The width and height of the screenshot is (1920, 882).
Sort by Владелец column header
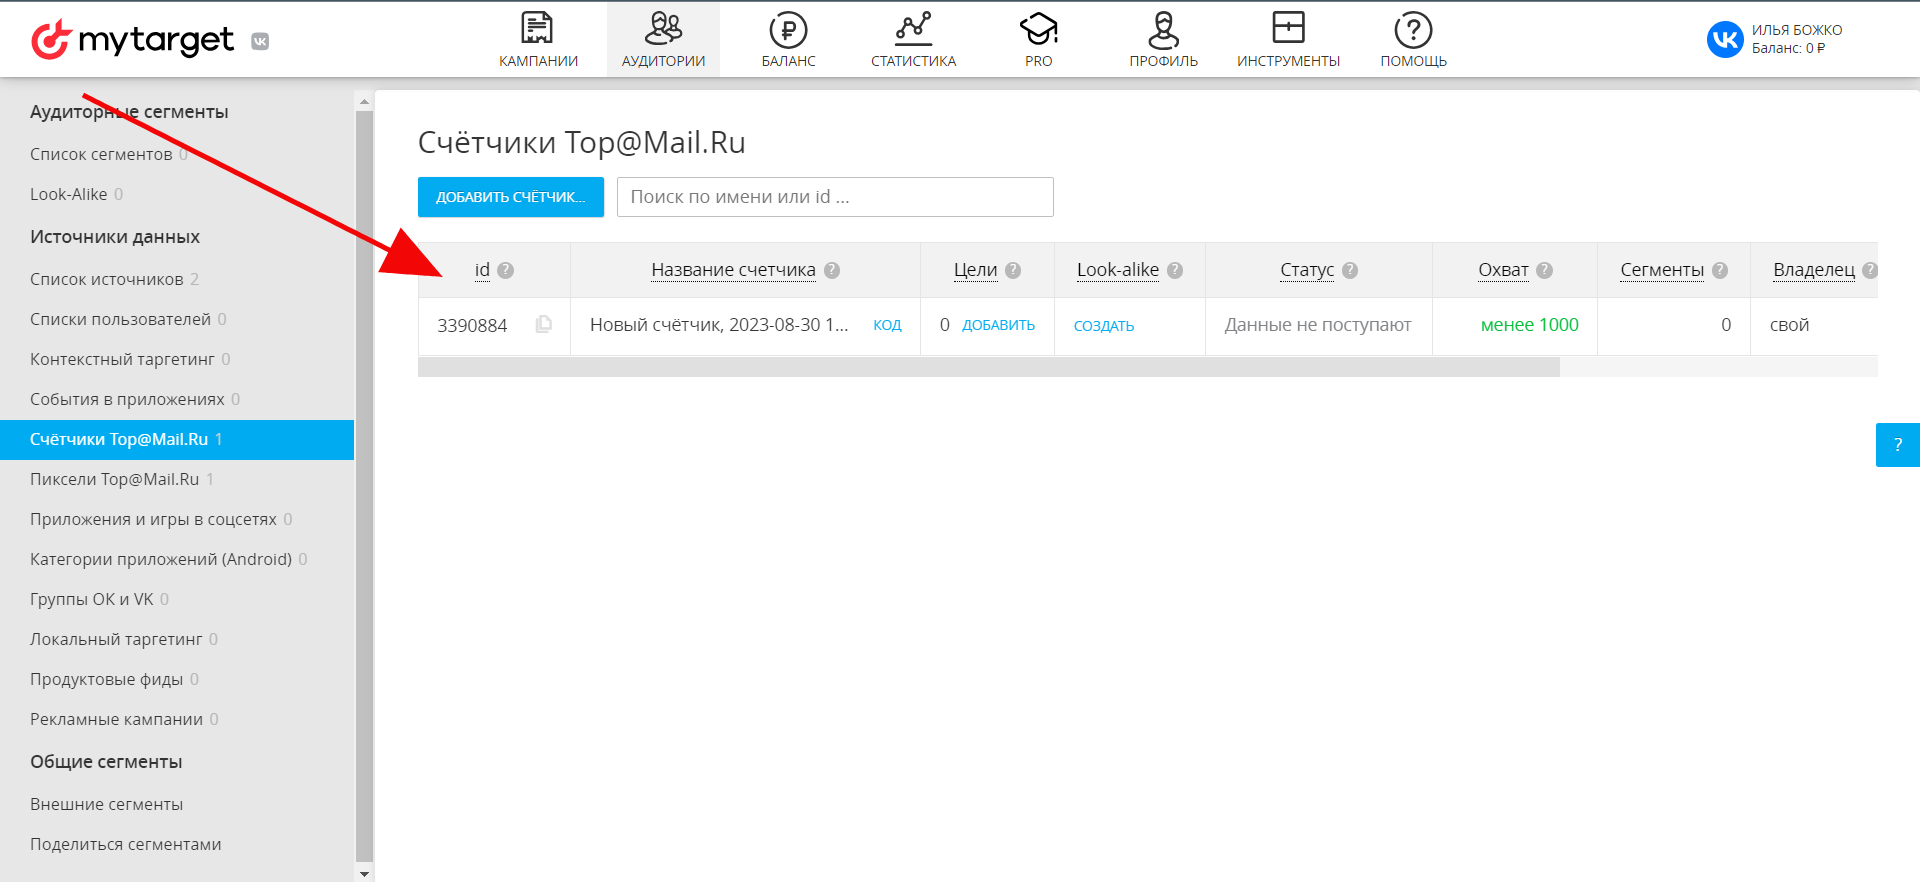pos(1814,270)
